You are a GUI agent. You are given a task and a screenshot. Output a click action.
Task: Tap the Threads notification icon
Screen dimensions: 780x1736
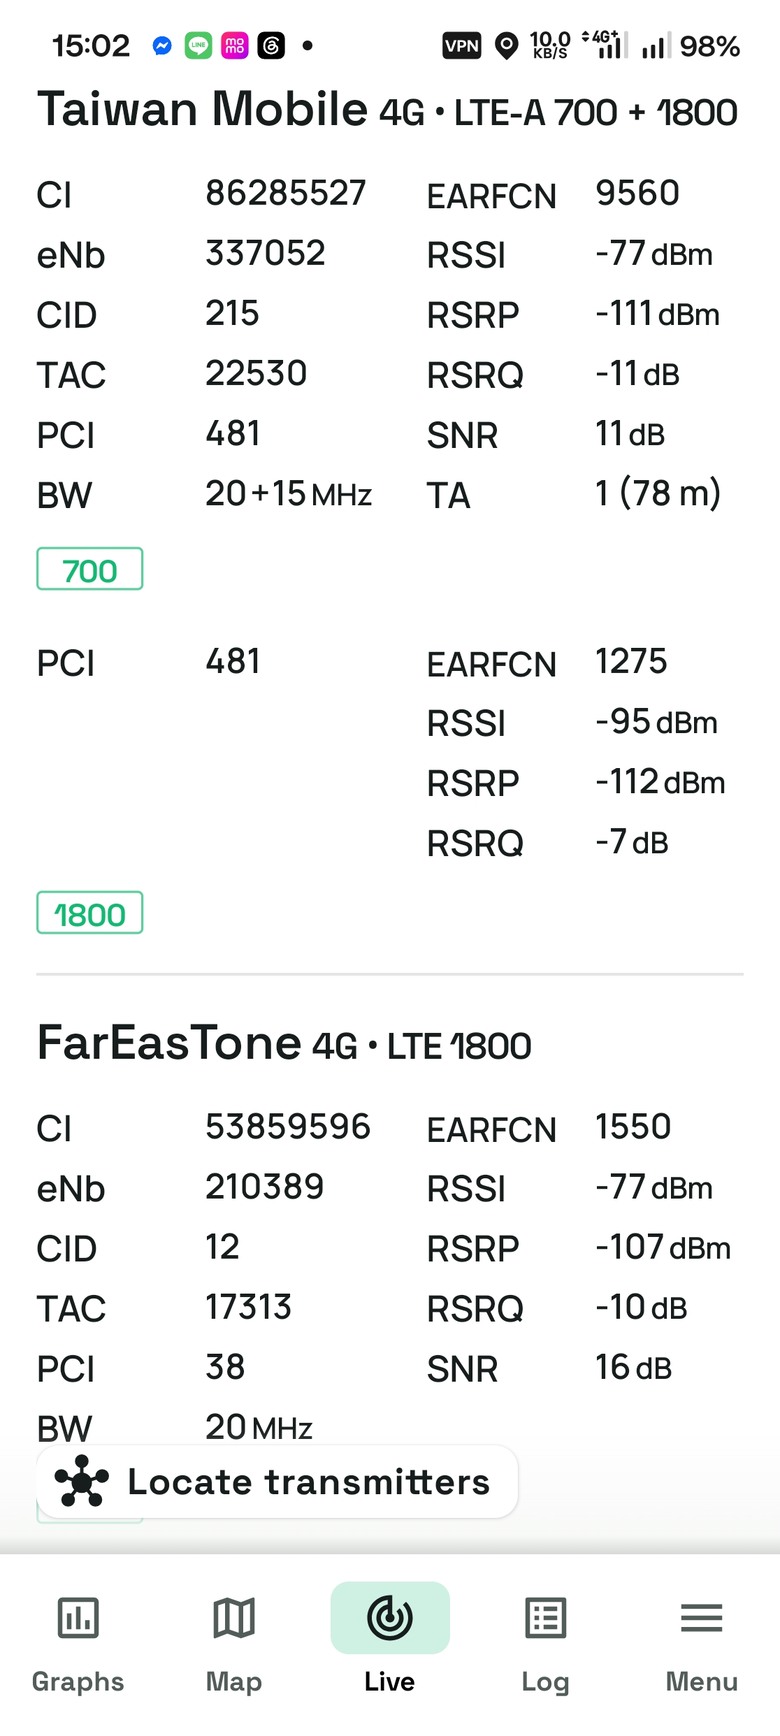pyautogui.click(x=272, y=46)
